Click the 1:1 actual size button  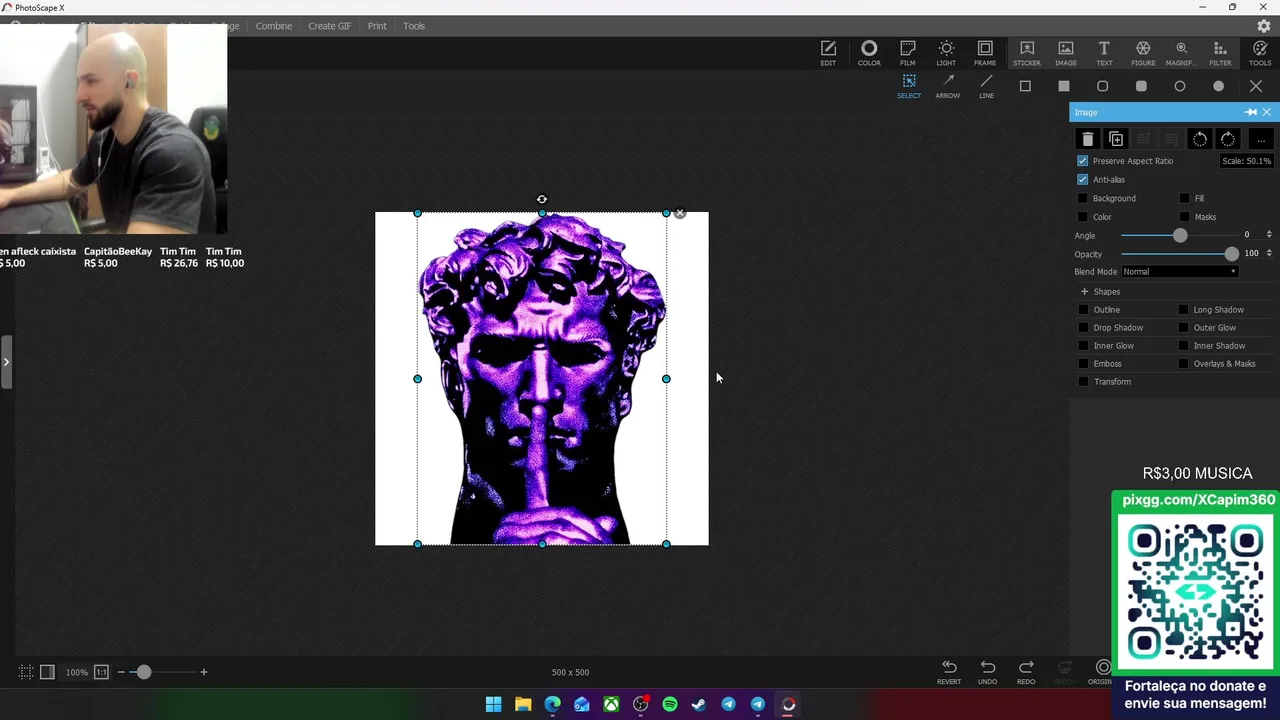(x=101, y=672)
